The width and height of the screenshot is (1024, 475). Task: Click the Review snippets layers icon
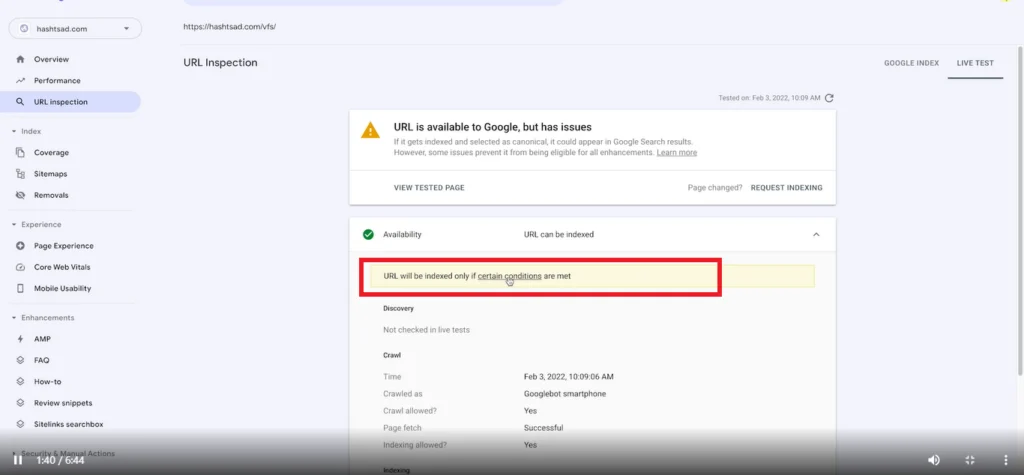click(20, 403)
